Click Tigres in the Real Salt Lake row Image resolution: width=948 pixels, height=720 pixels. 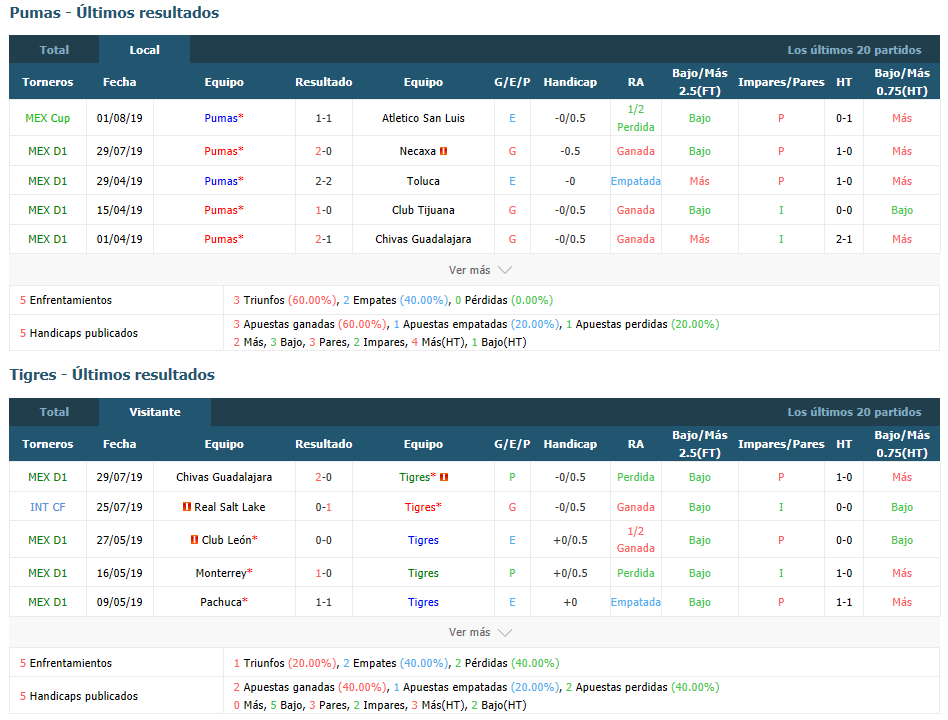coord(421,507)
